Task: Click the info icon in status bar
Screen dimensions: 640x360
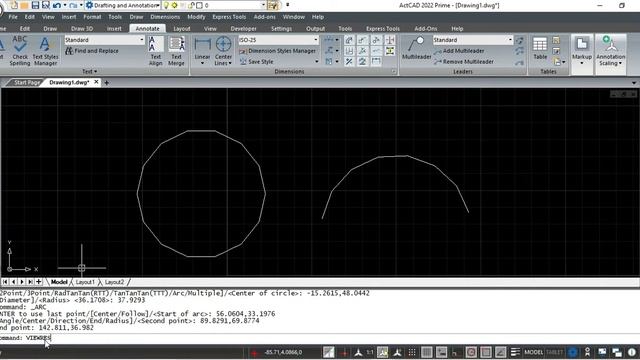Action: pos(632,352)
